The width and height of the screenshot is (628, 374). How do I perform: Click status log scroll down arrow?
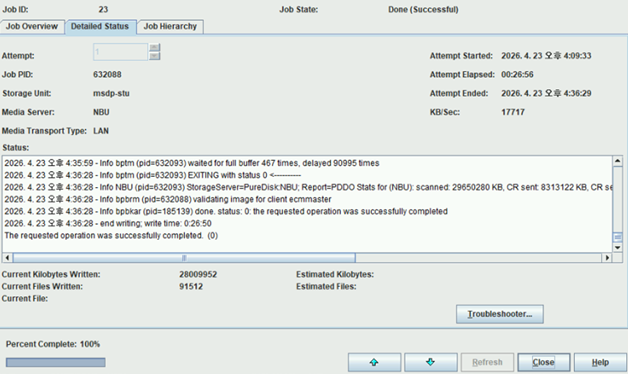618,247
